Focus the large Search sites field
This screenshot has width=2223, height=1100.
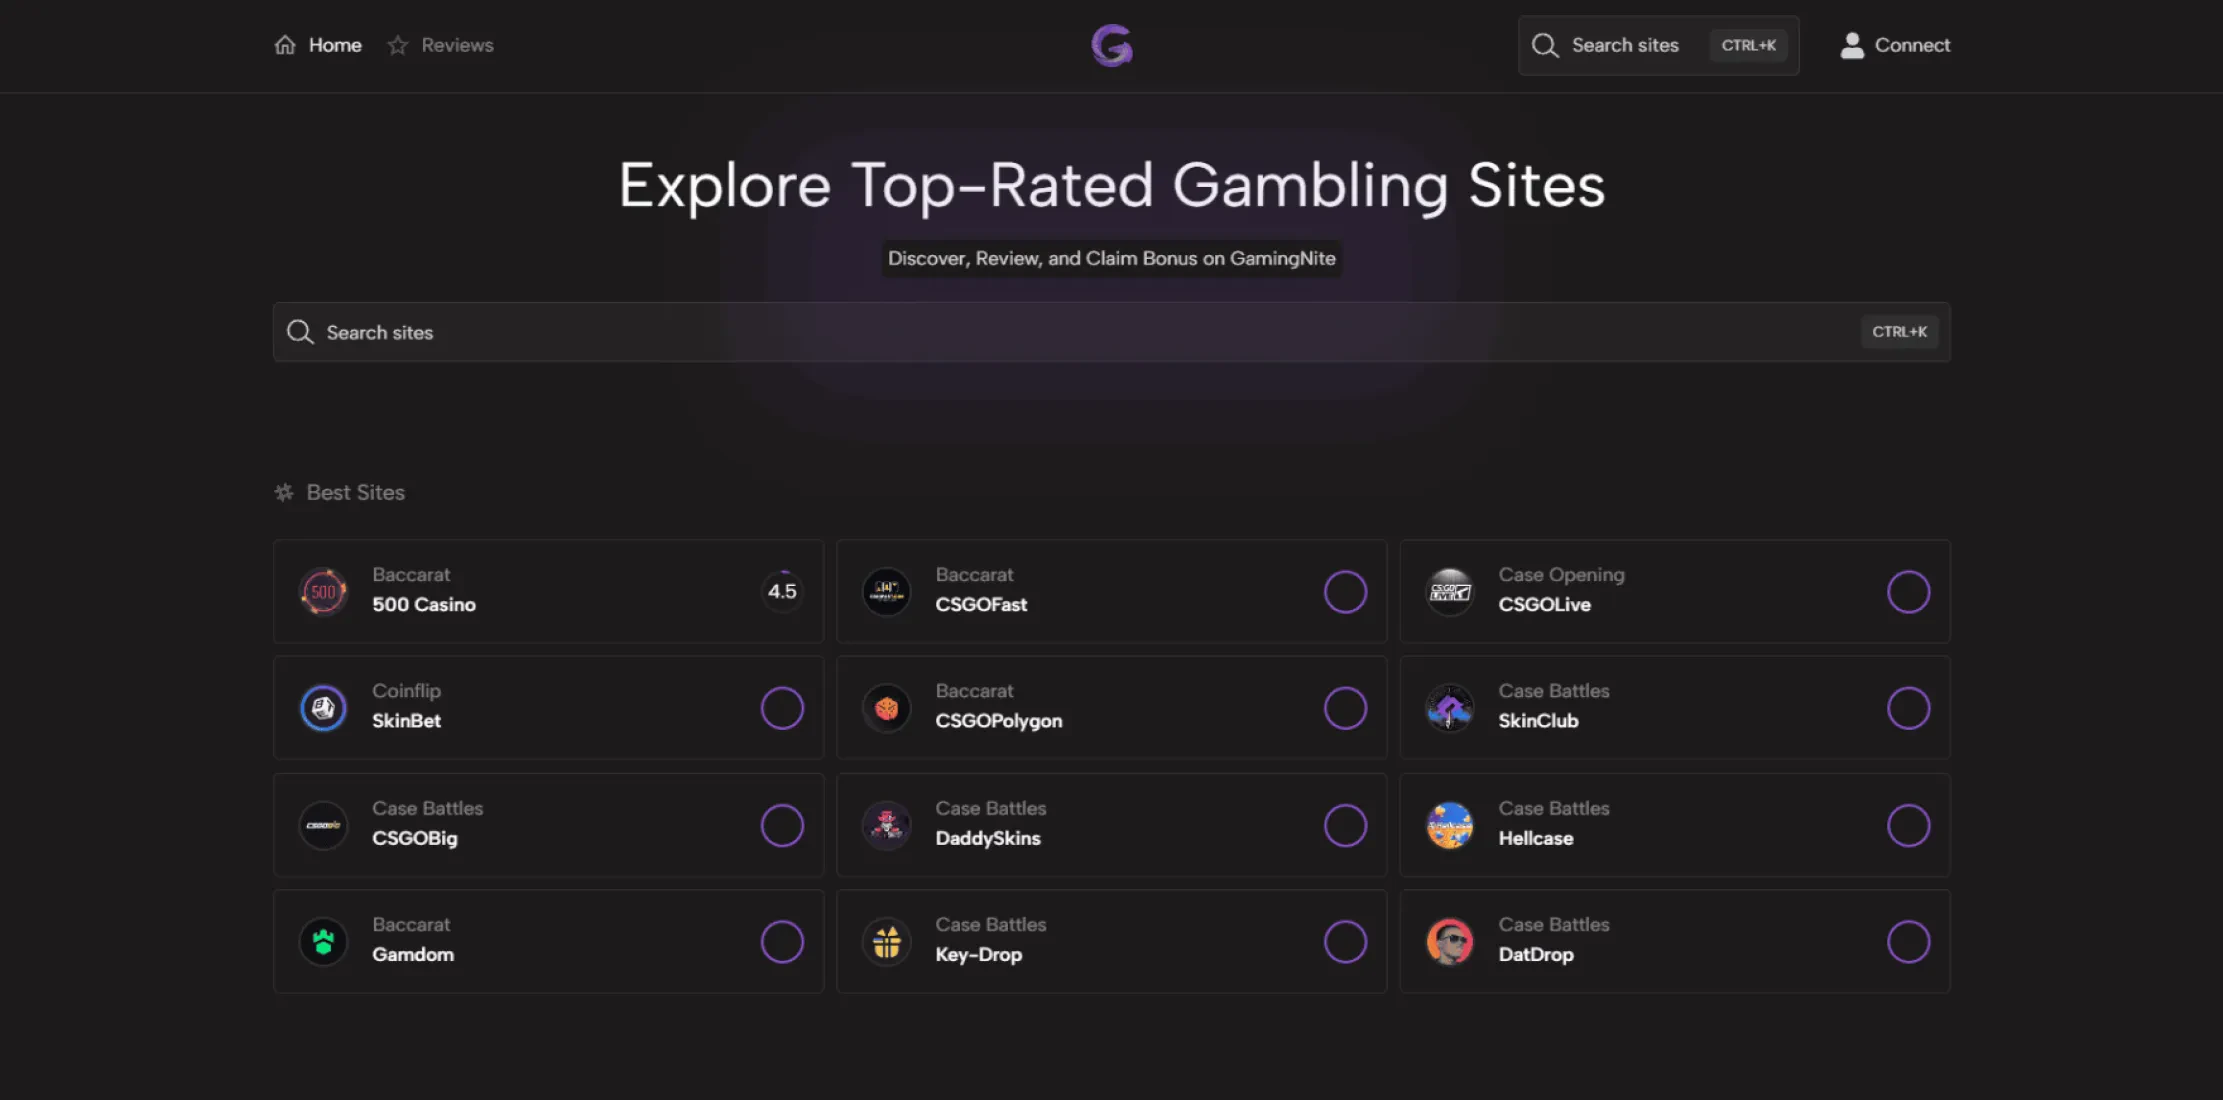point(1111,332)
